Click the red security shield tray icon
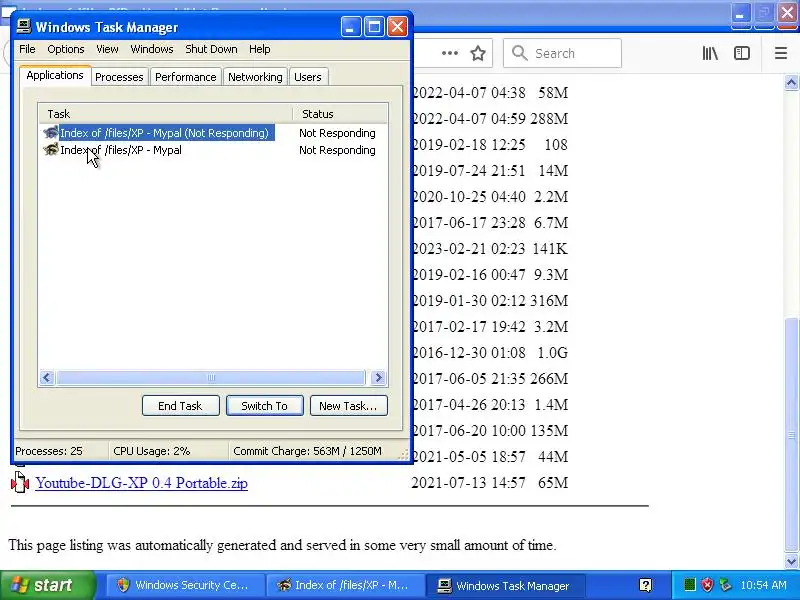The image size is (800, 600). [x=707, y=585]
